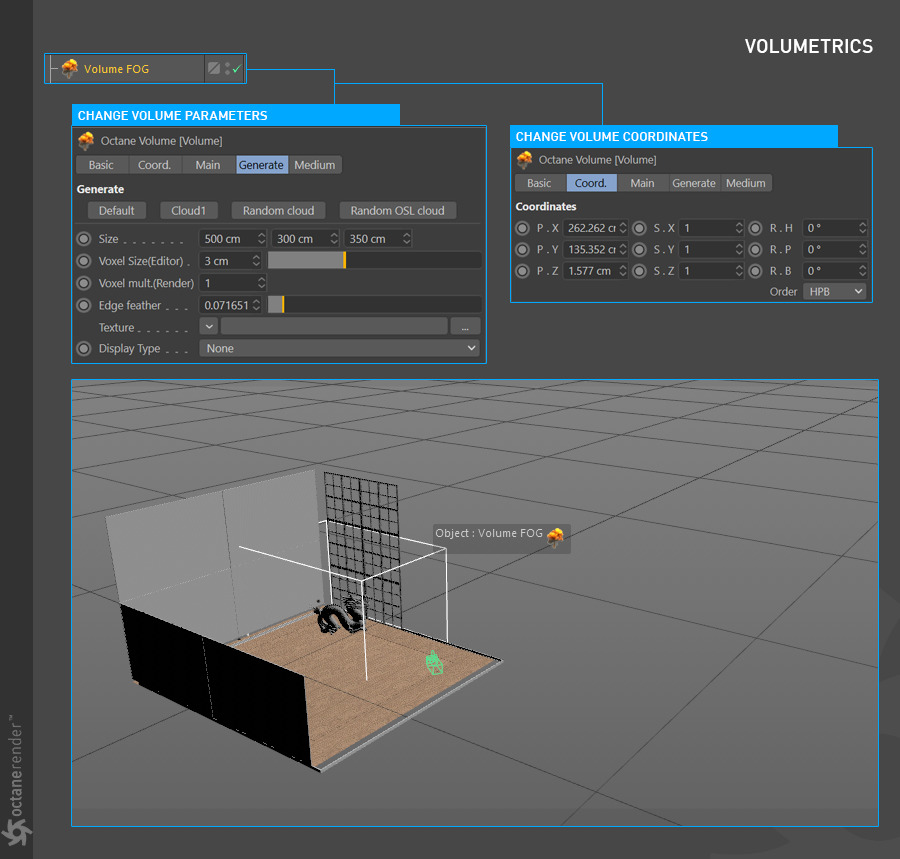Image resolution: width=900 pixels, height=859 pixels.
Task: Toggle the keyframe dot next to Edge feather
Action: (84, 305)
